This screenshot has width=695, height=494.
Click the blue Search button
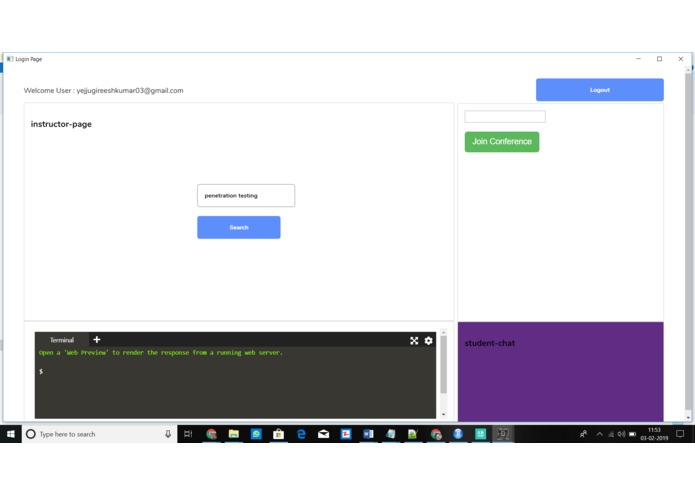(x=238, y=227)
